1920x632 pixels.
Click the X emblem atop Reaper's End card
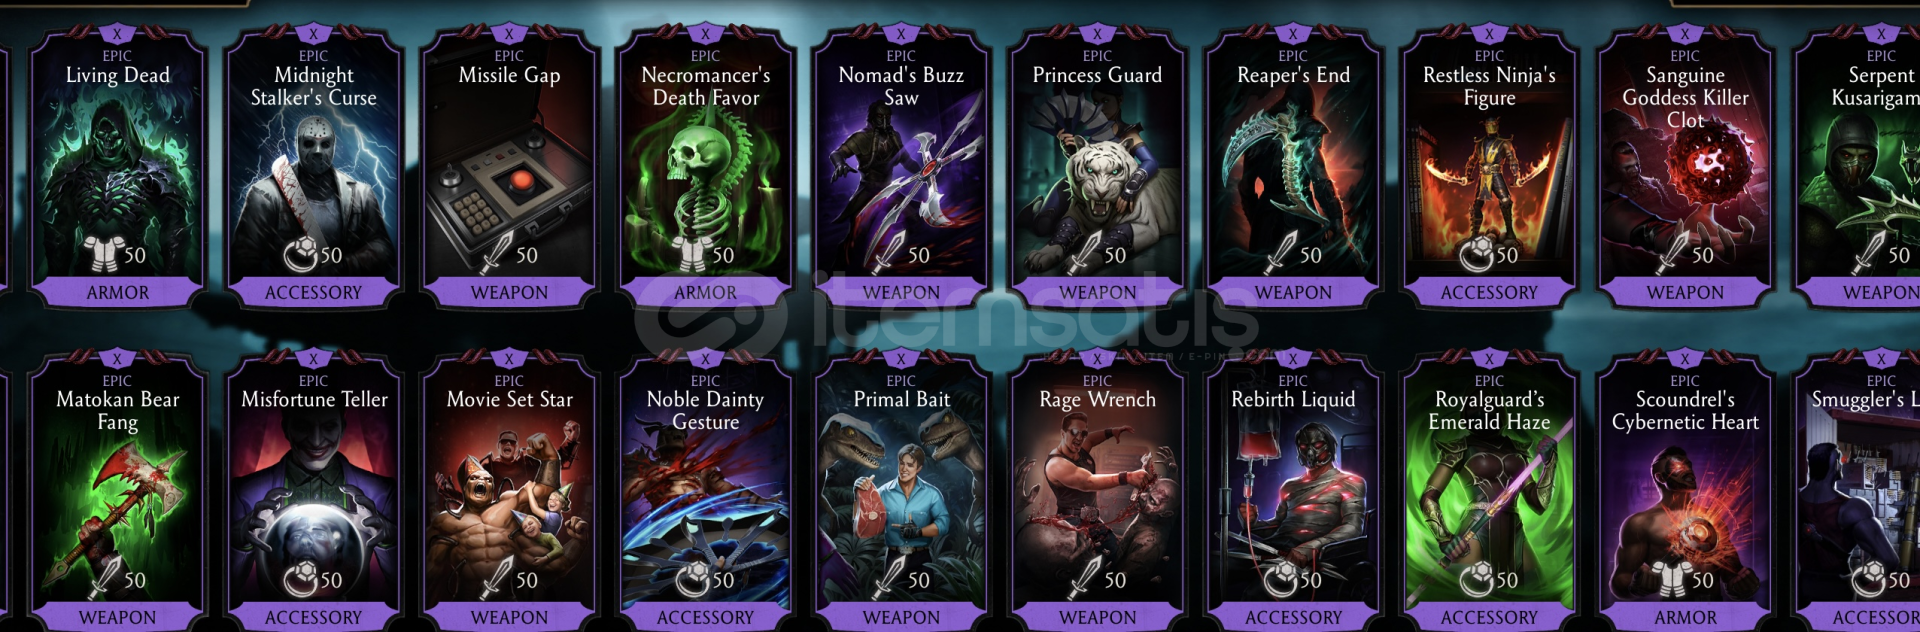pyautogui.click(x=1293, y=34)
